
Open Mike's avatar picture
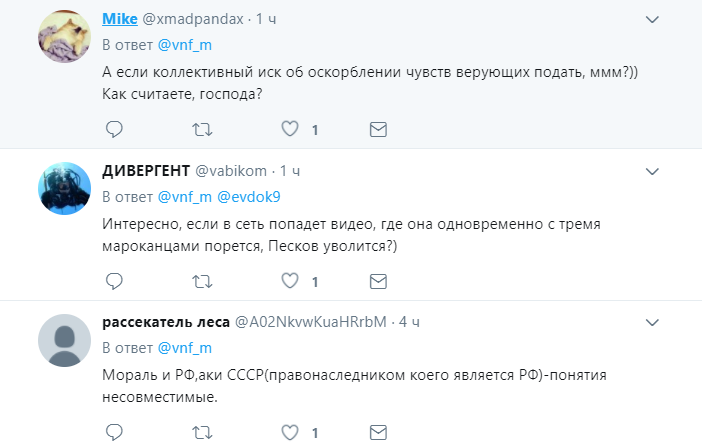[x=65, y=36]
